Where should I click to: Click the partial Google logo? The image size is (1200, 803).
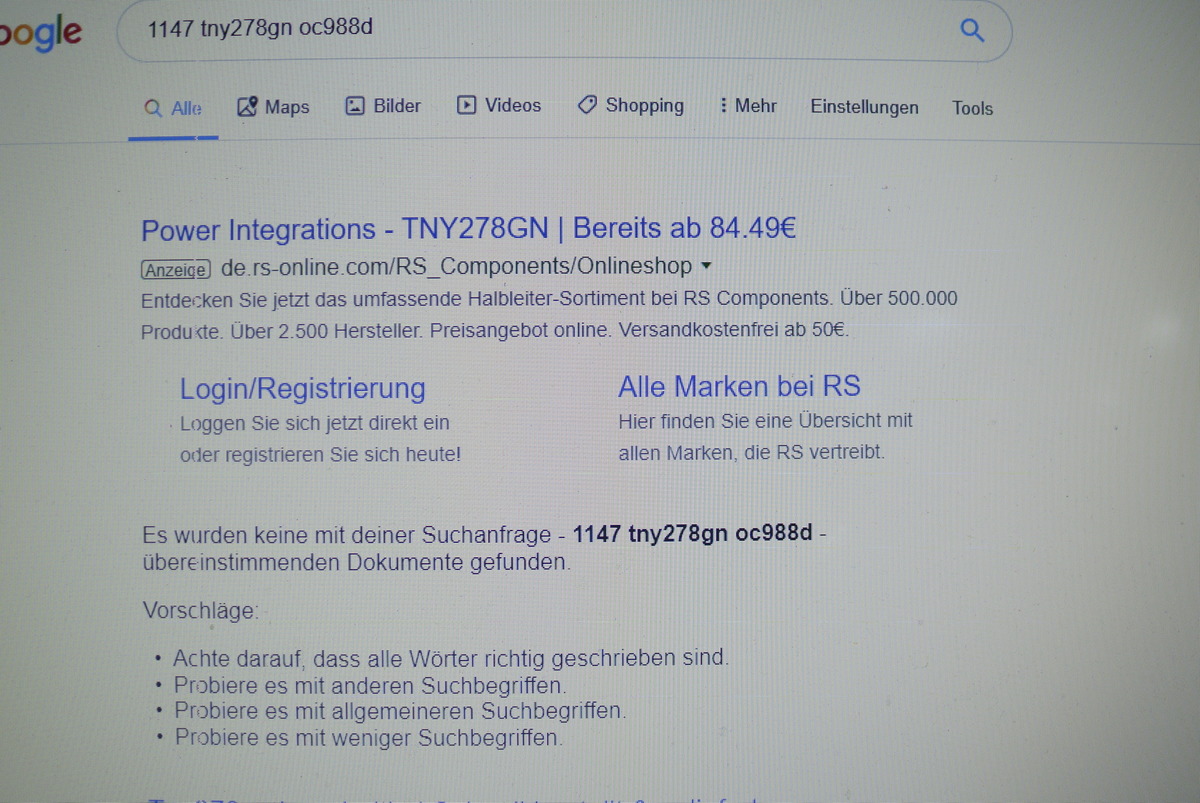41,34
